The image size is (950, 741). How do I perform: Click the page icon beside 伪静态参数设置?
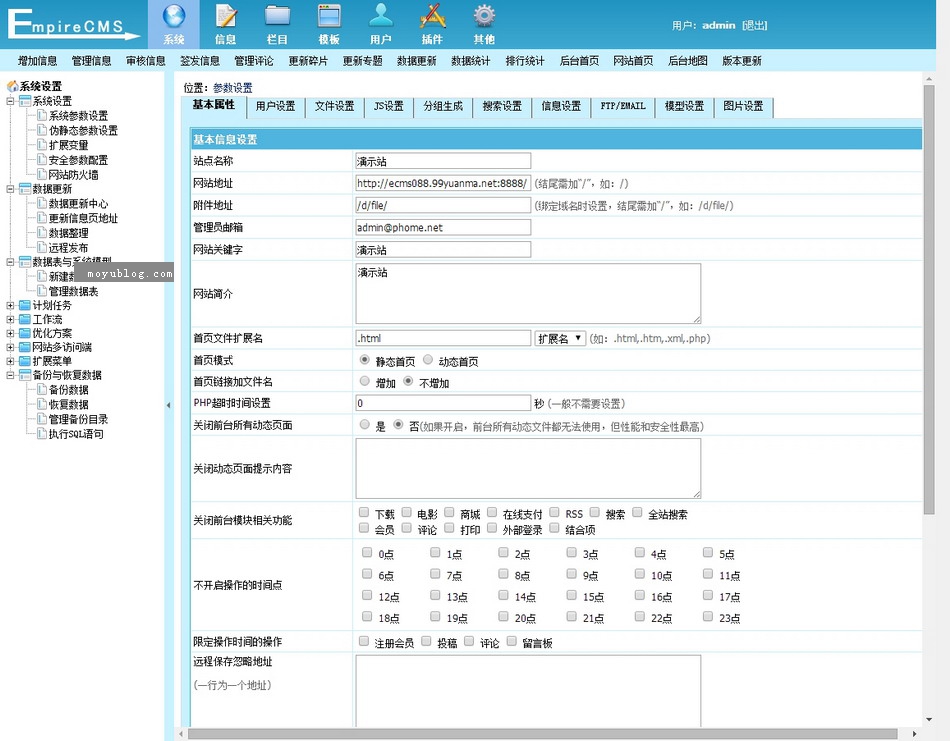coord(42,130)
